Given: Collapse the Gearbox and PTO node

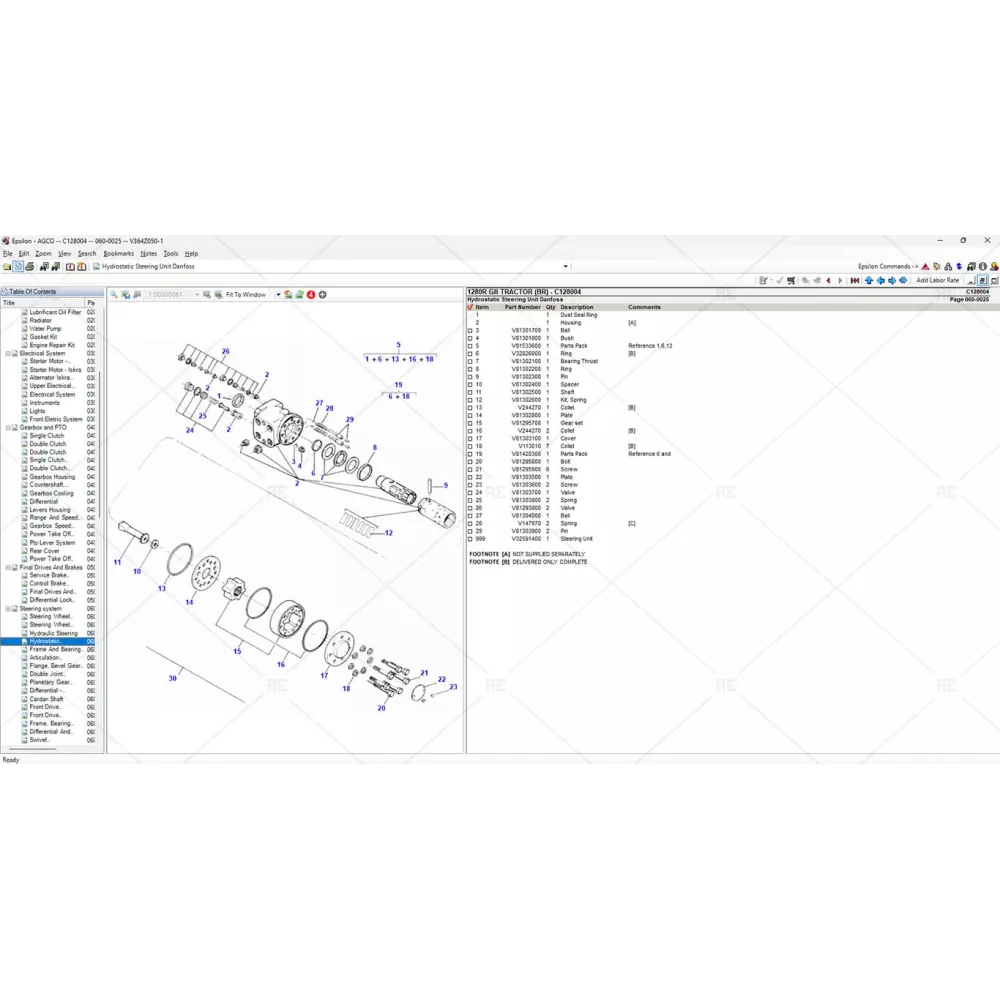Looking at the screenshot, I should [x=9, y=427].
